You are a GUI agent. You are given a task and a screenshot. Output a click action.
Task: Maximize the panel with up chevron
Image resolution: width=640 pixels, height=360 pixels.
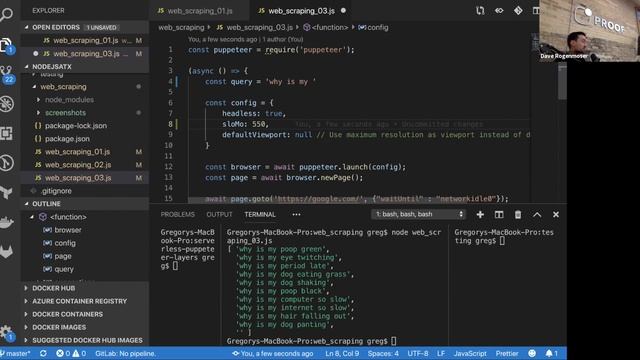click(x=537, y=215)
